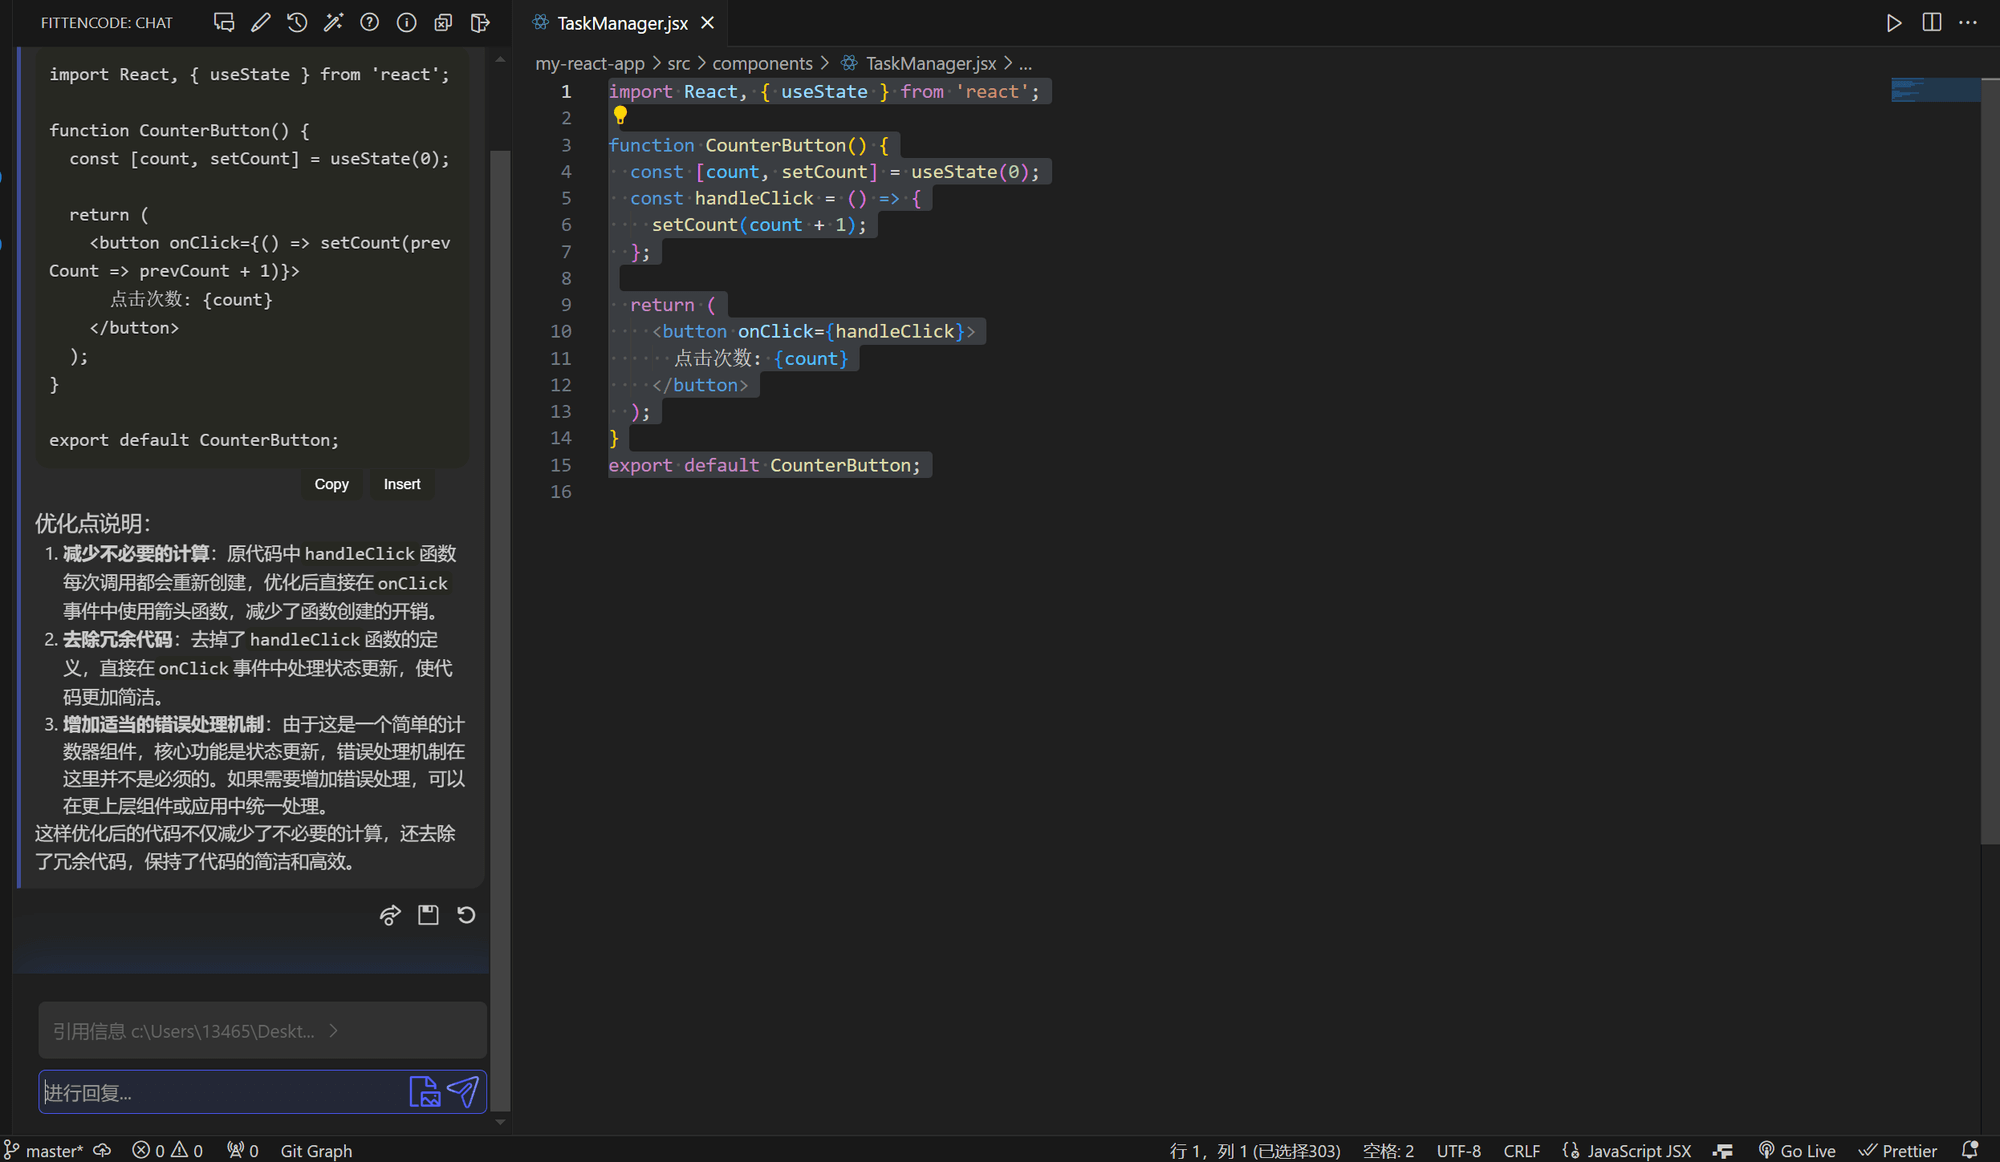Click useState(0) in editor line 4
The width and height of the screenshot is (2000, 1162).
pos(969,172)
